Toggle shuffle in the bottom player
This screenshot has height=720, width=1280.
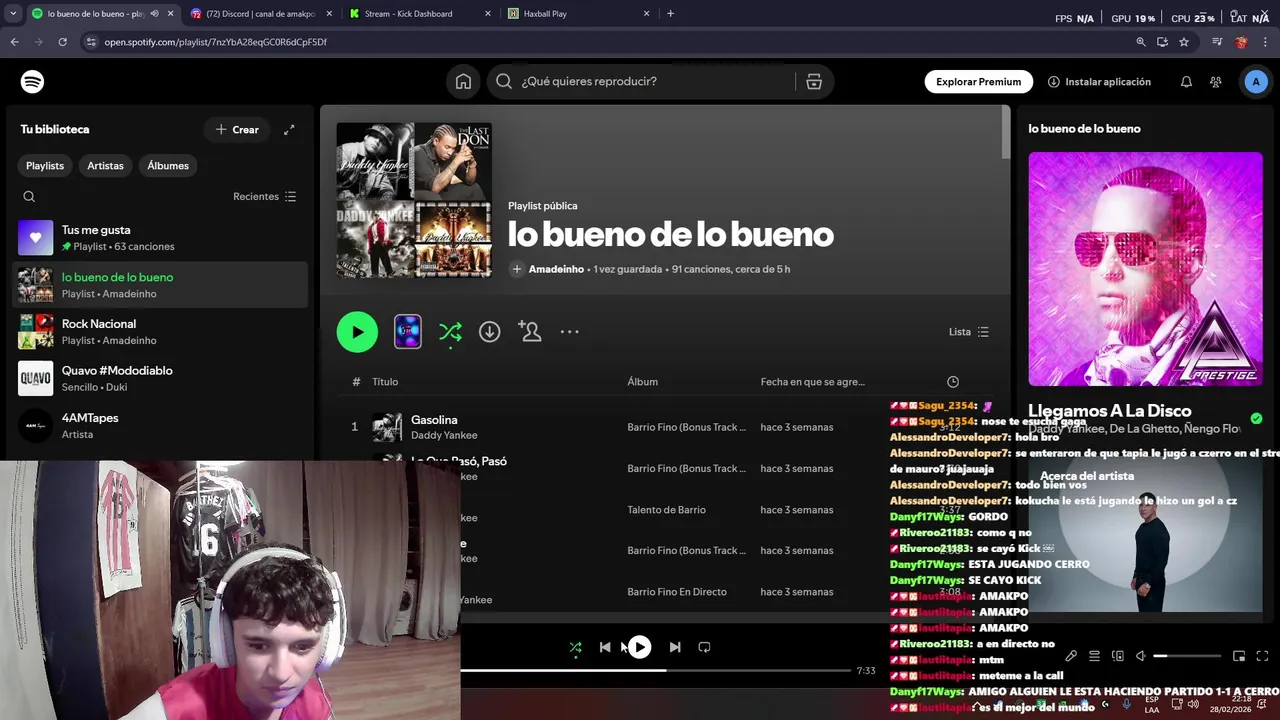point(575,648)
